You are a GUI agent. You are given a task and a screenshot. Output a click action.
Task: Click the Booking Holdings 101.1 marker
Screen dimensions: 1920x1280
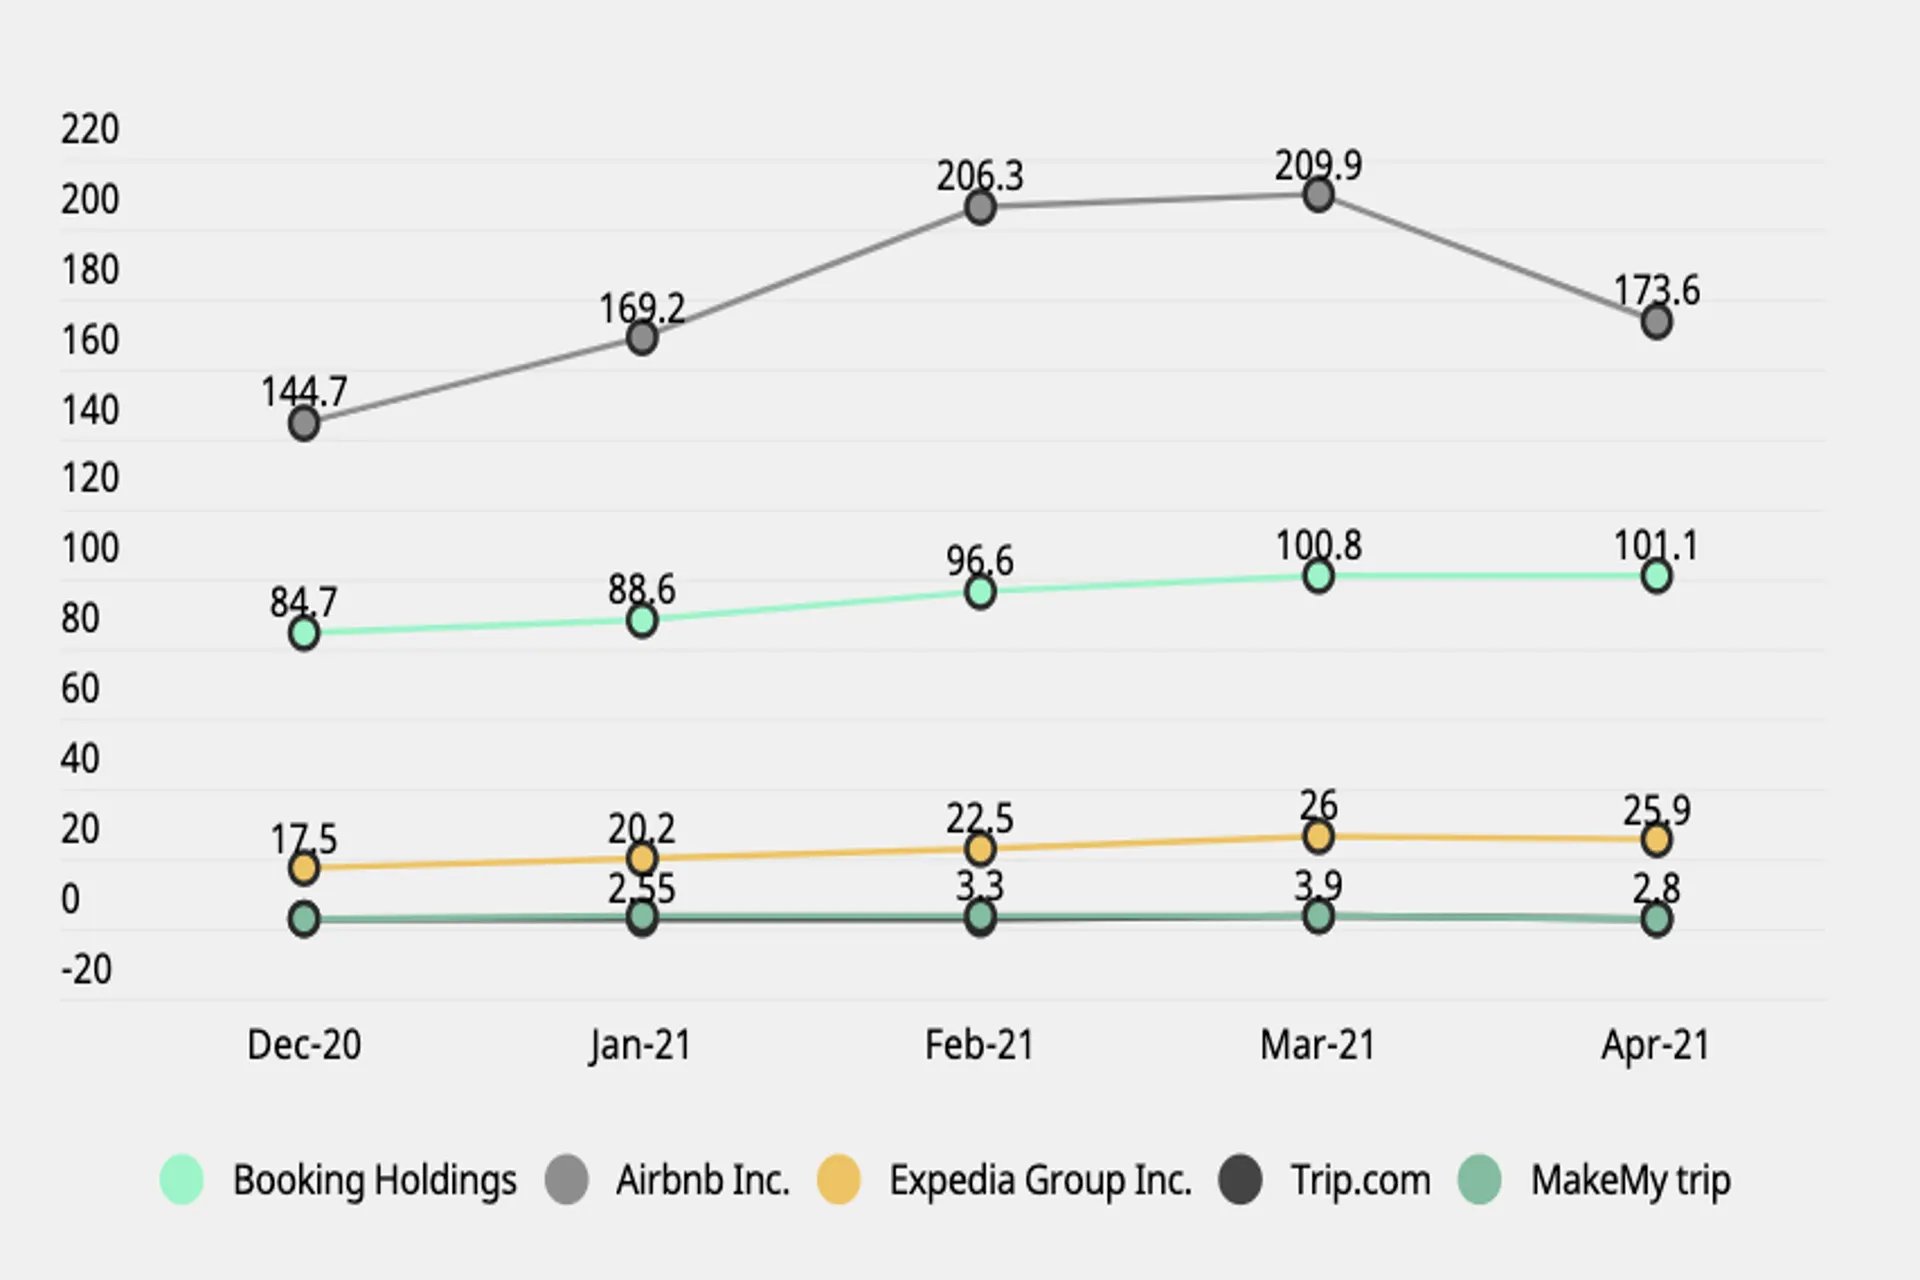[x=1656, y=576]
